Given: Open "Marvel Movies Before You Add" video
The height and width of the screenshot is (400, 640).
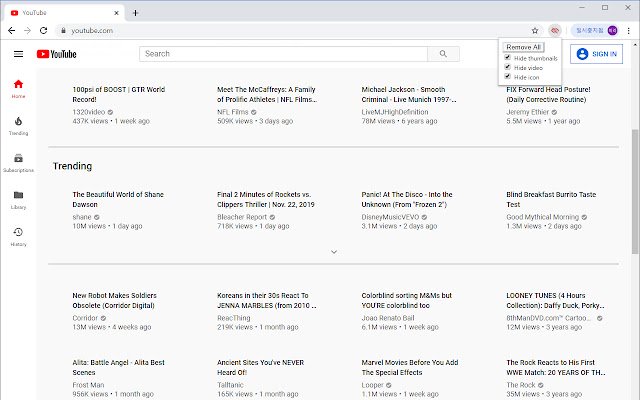Looking at the screenshot, I should tap(410, 367).
